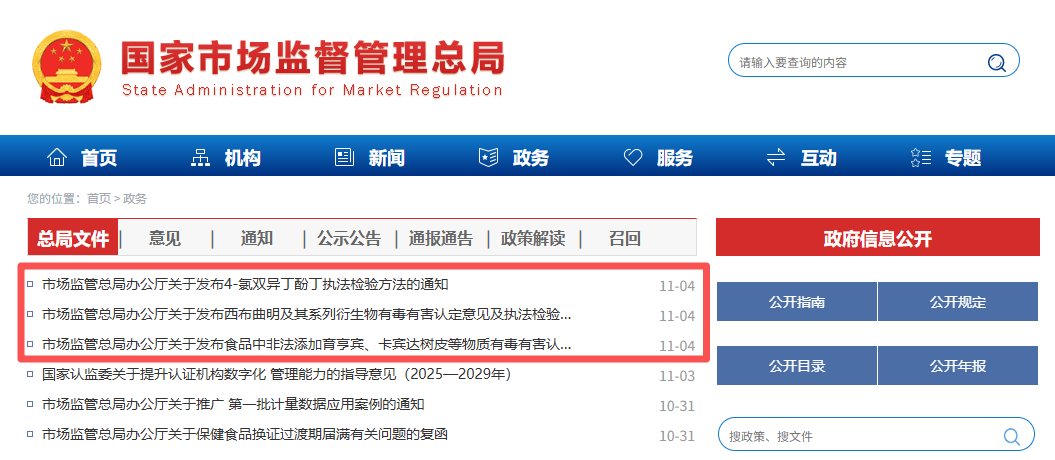Viewport: 1055px width, 460px height.
Task: Open 国家认监委 certification digitalization guidance link
Action: [276, 375]
